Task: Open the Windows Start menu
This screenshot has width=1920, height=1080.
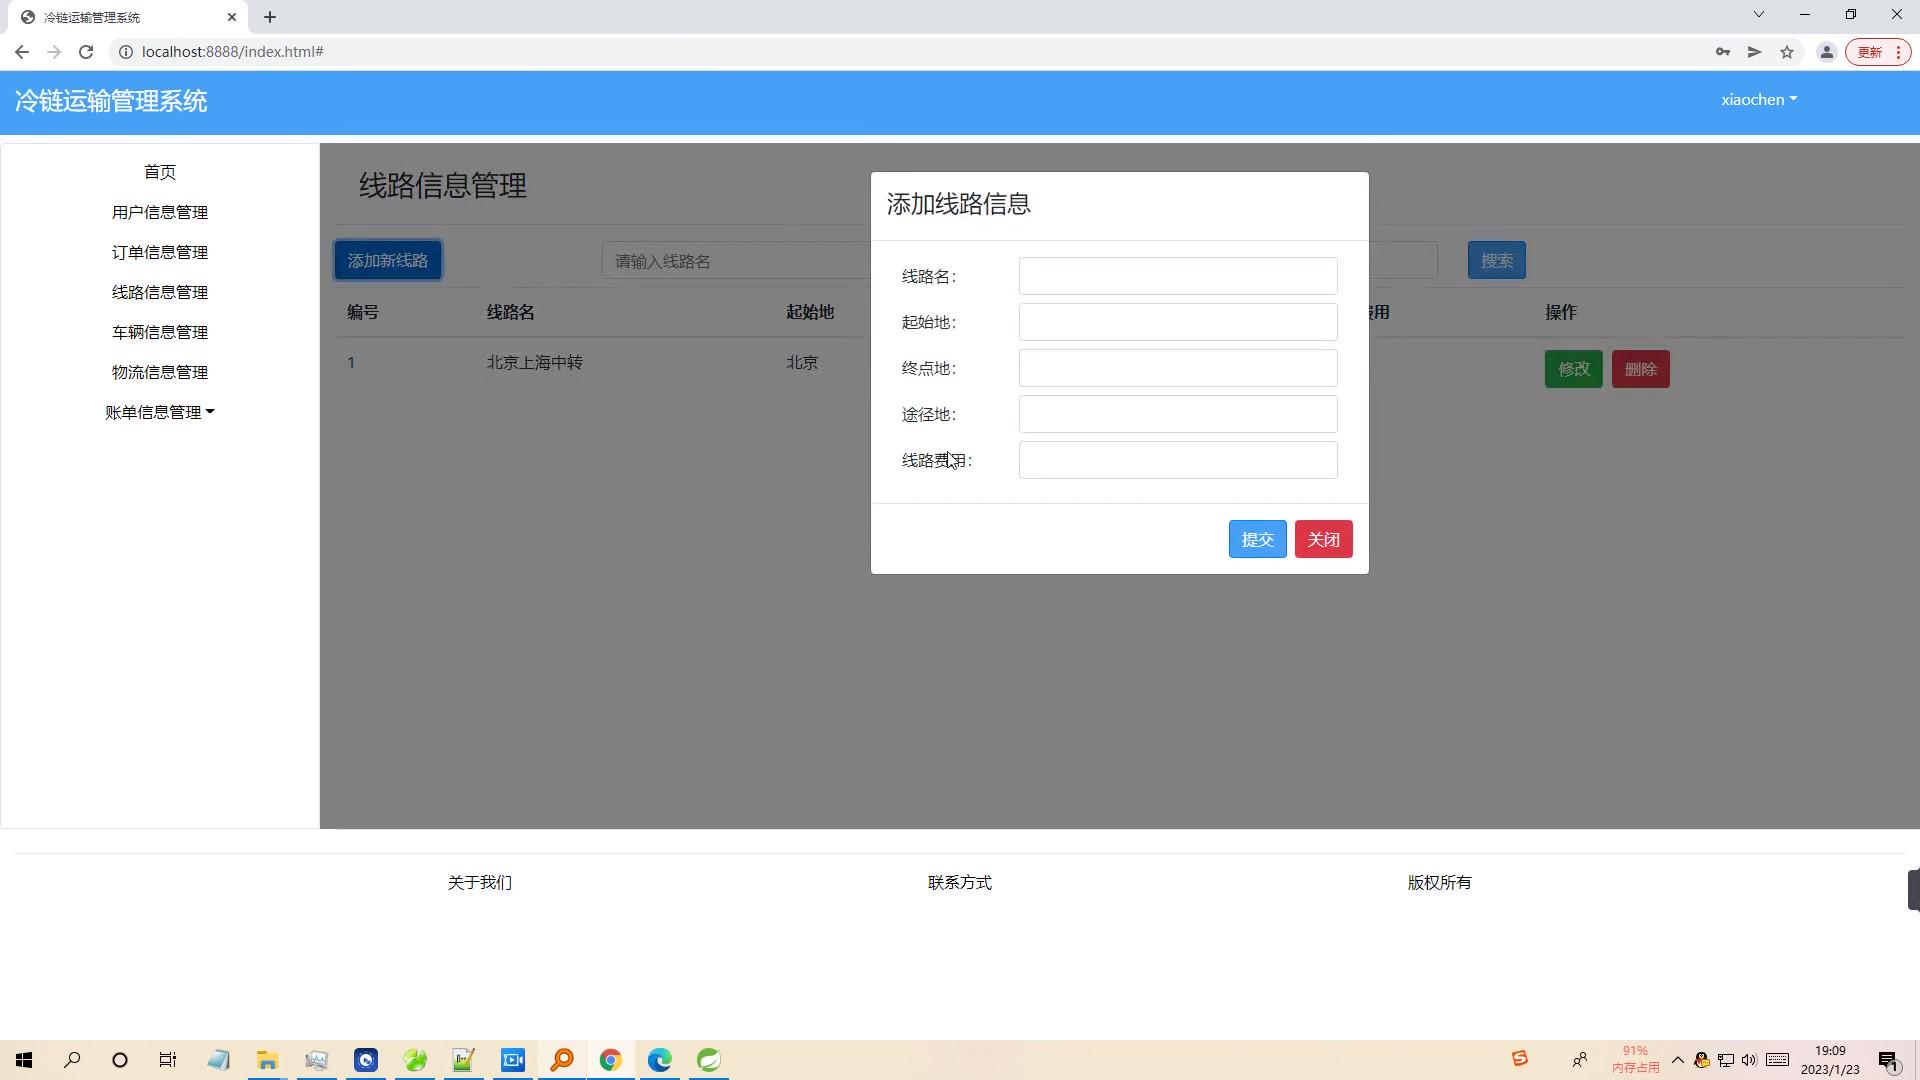Action: point(24,1060)
